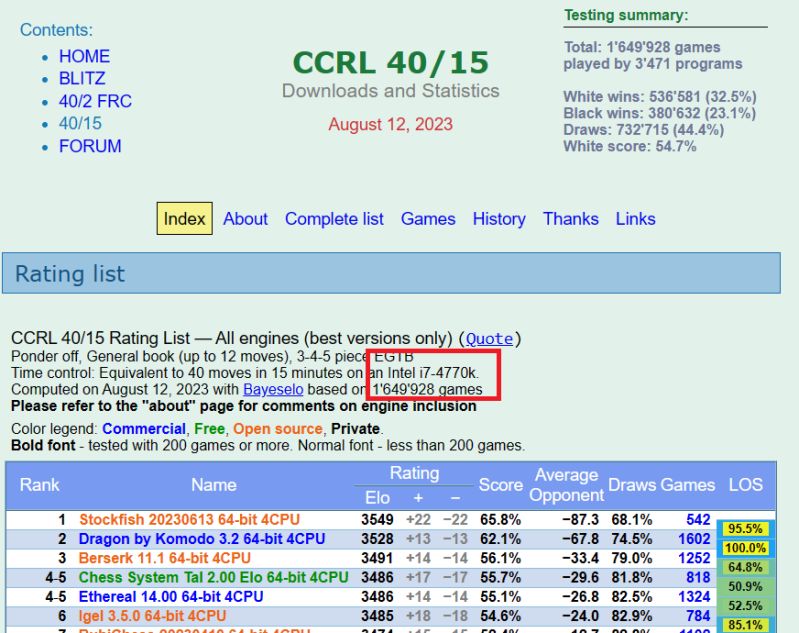
Task: Click Dragon's Elo value 3528
Action: click(377, 539)
